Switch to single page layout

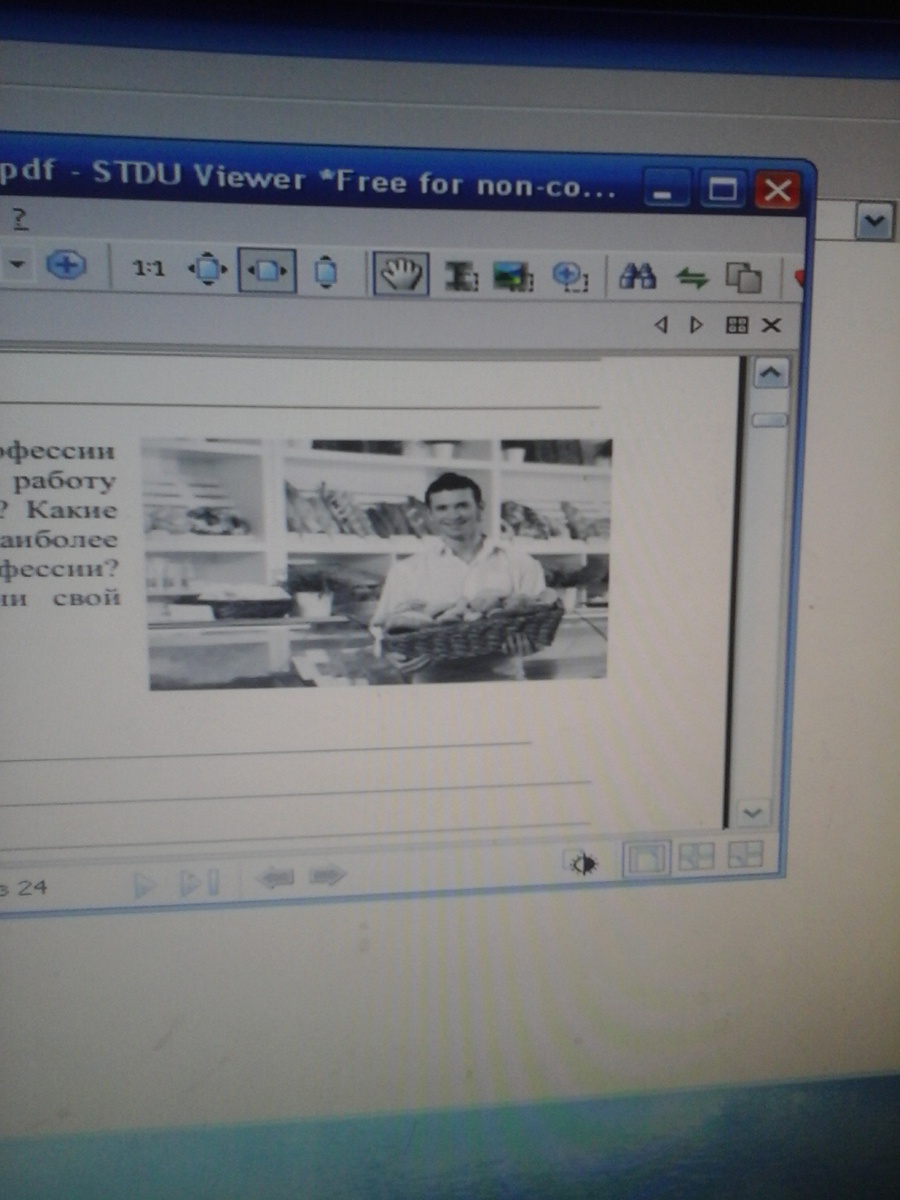point(646,860)
